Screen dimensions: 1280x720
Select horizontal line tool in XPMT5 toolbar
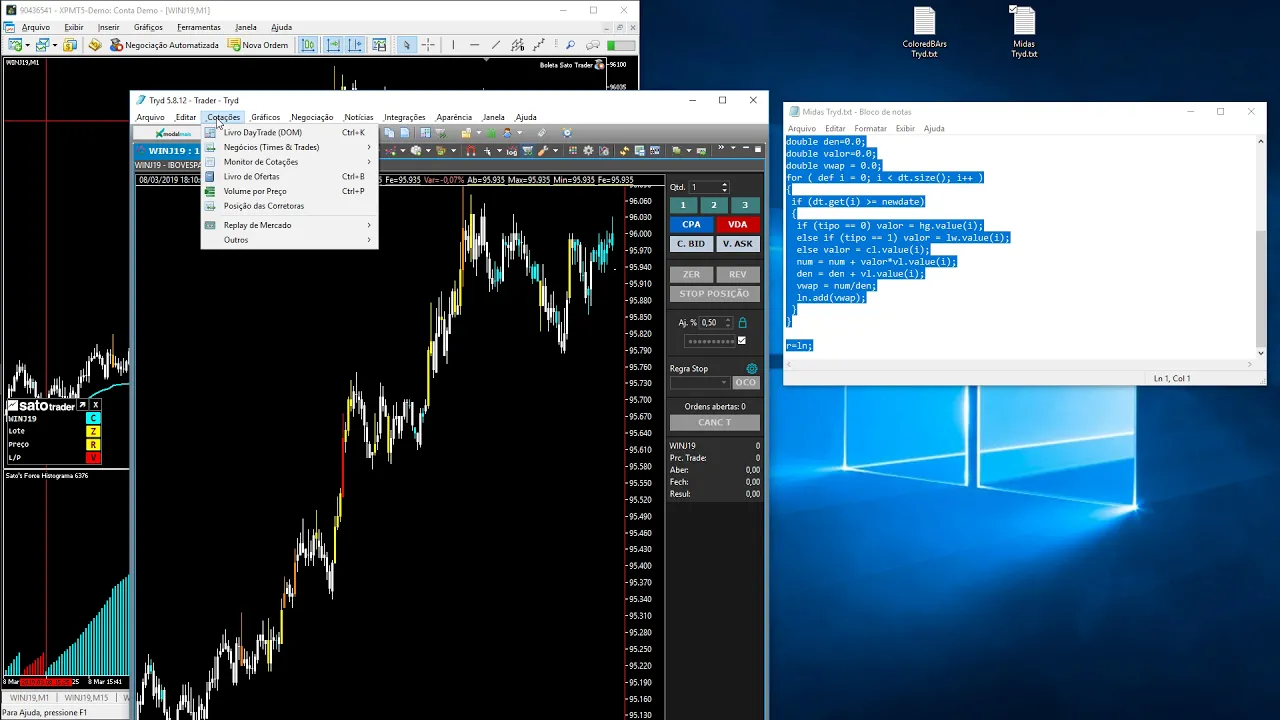pyautogui.click(x=474, y=45)
